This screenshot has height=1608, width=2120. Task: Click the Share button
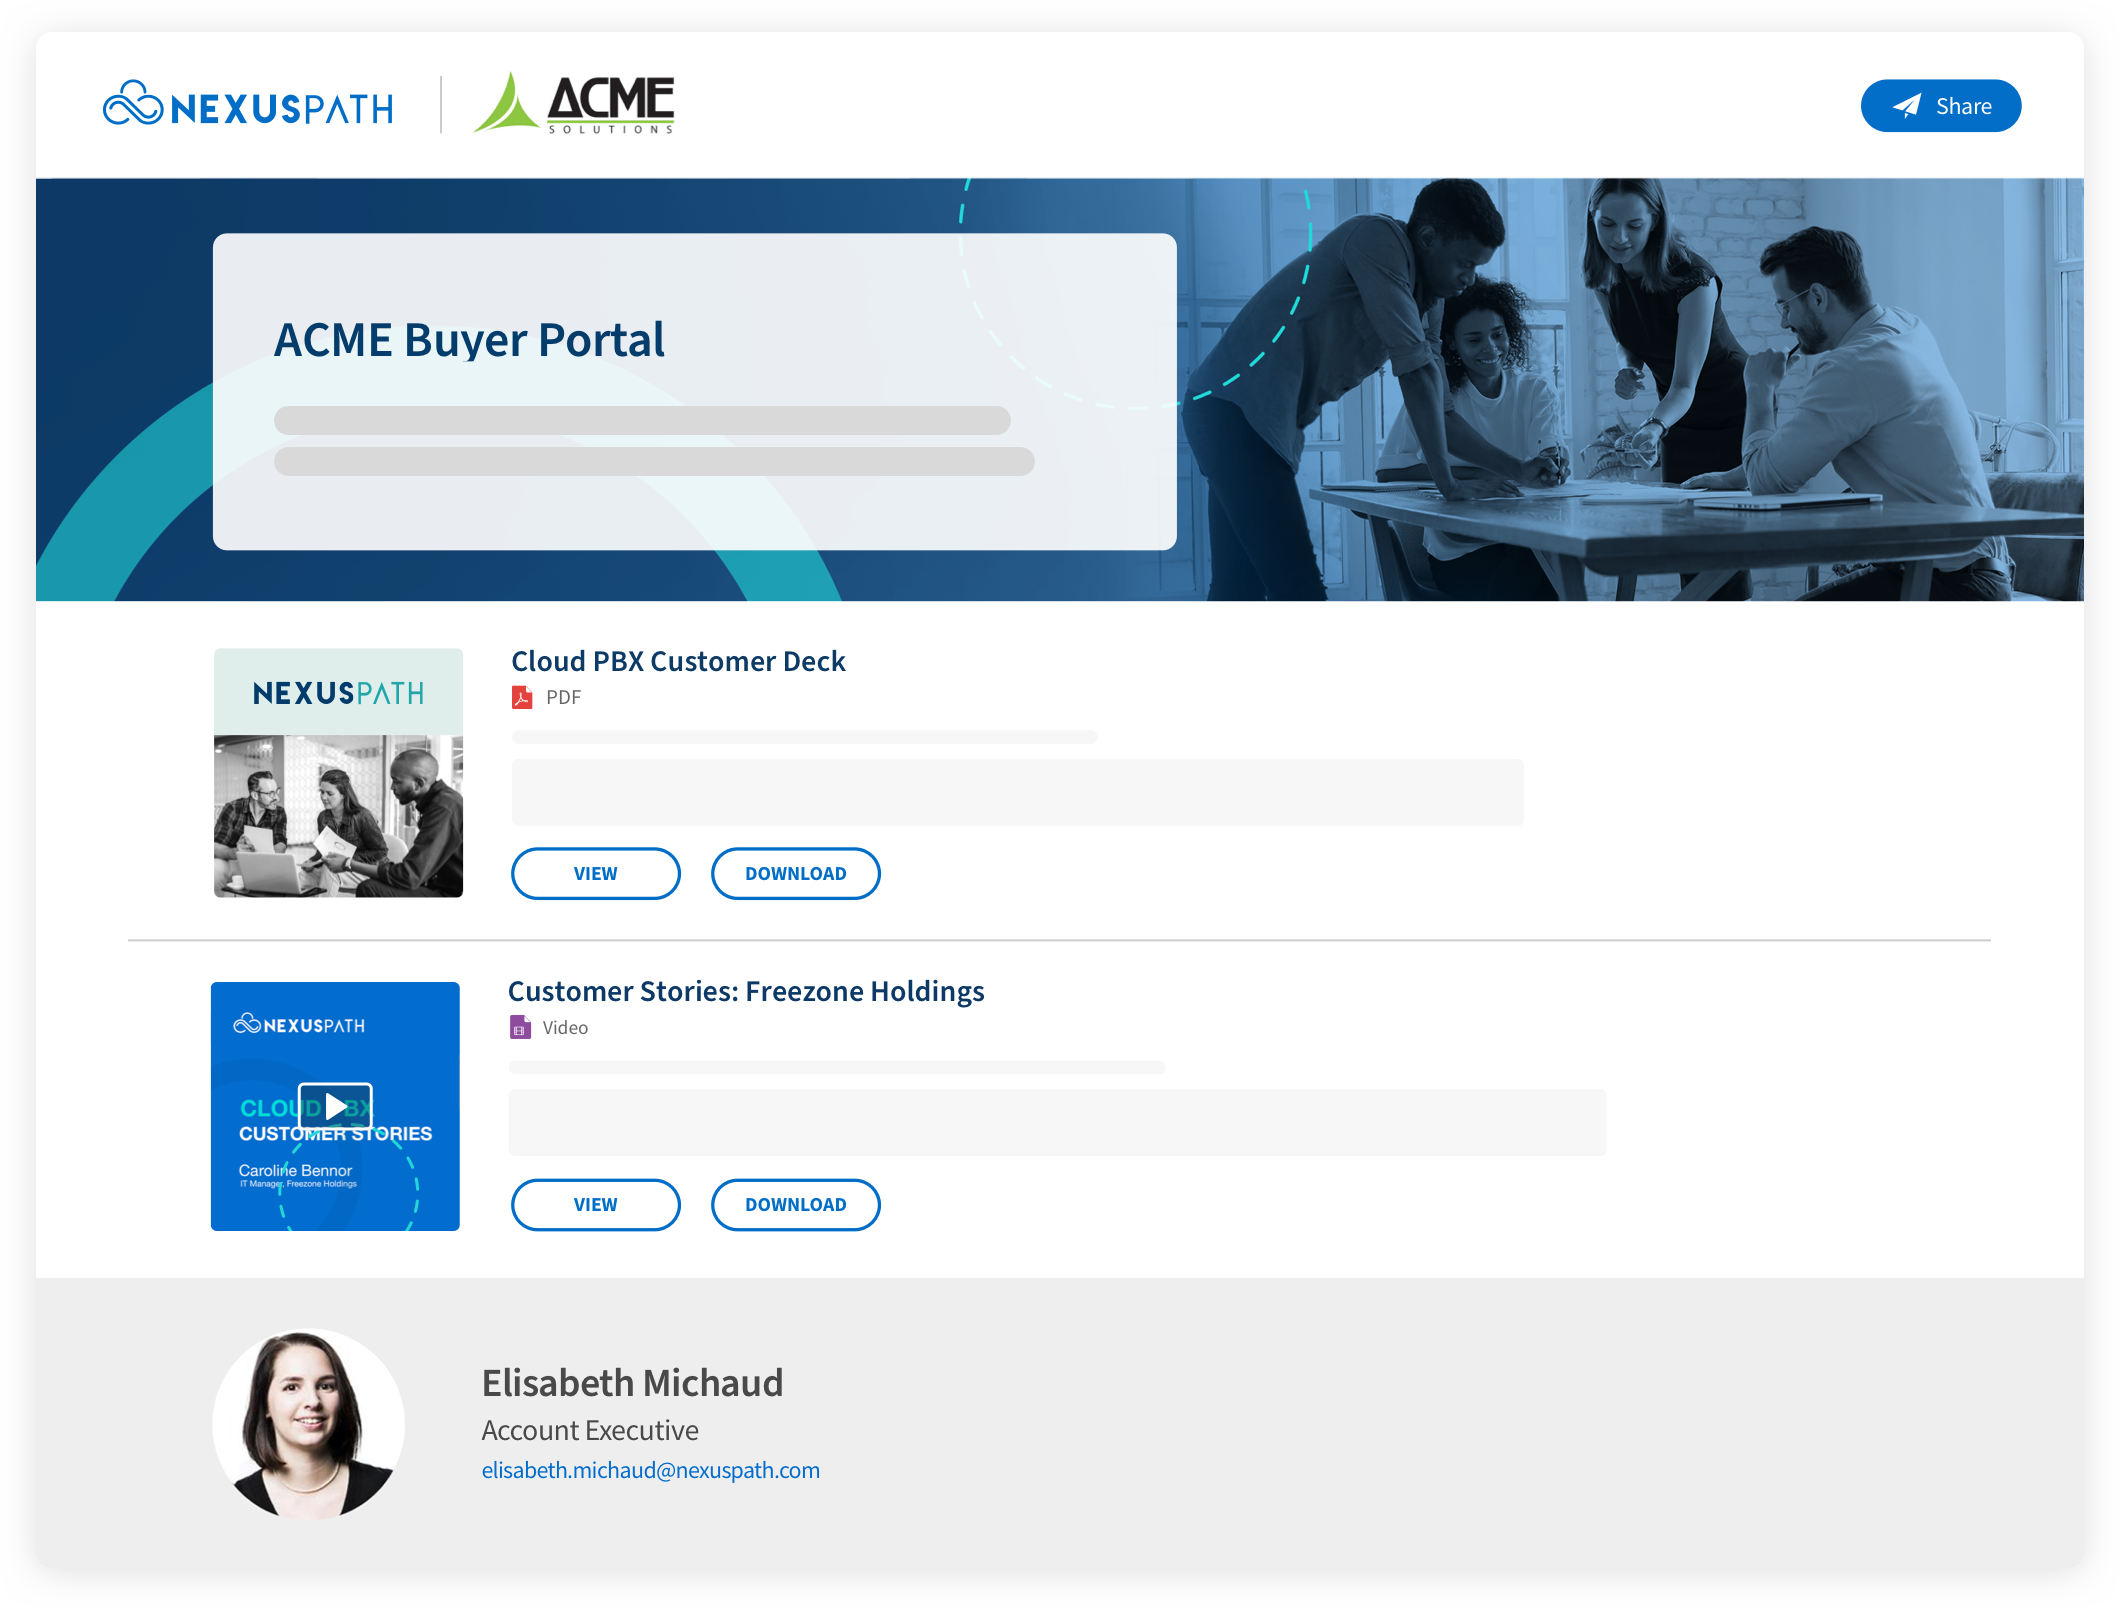1940,106
